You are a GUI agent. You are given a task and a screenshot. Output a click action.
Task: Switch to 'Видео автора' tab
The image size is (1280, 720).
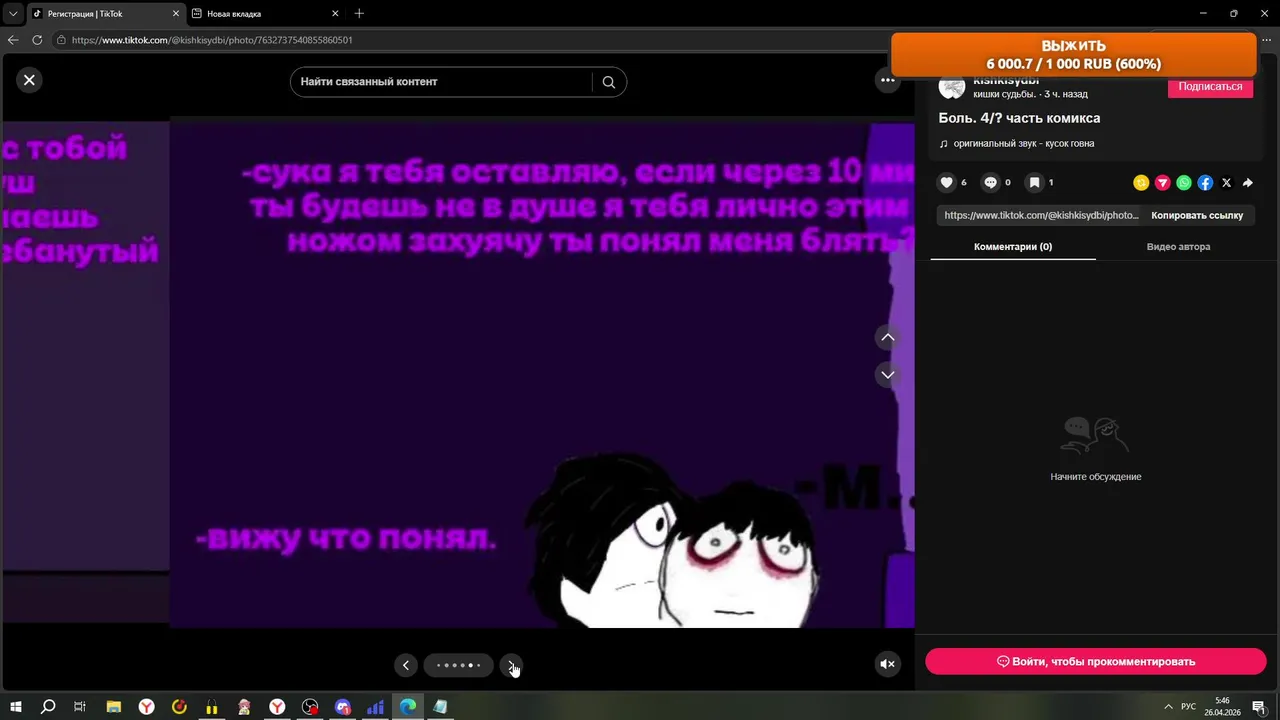click(1178, 247)
